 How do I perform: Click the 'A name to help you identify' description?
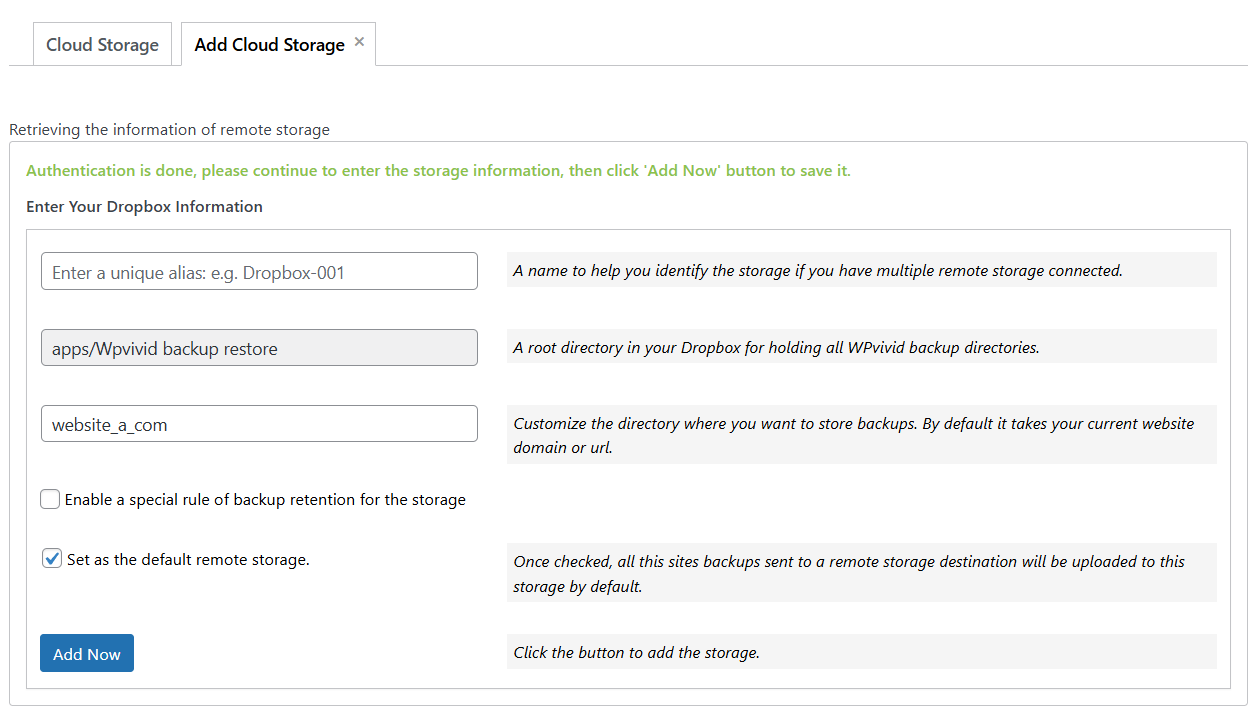click(817, 270)
